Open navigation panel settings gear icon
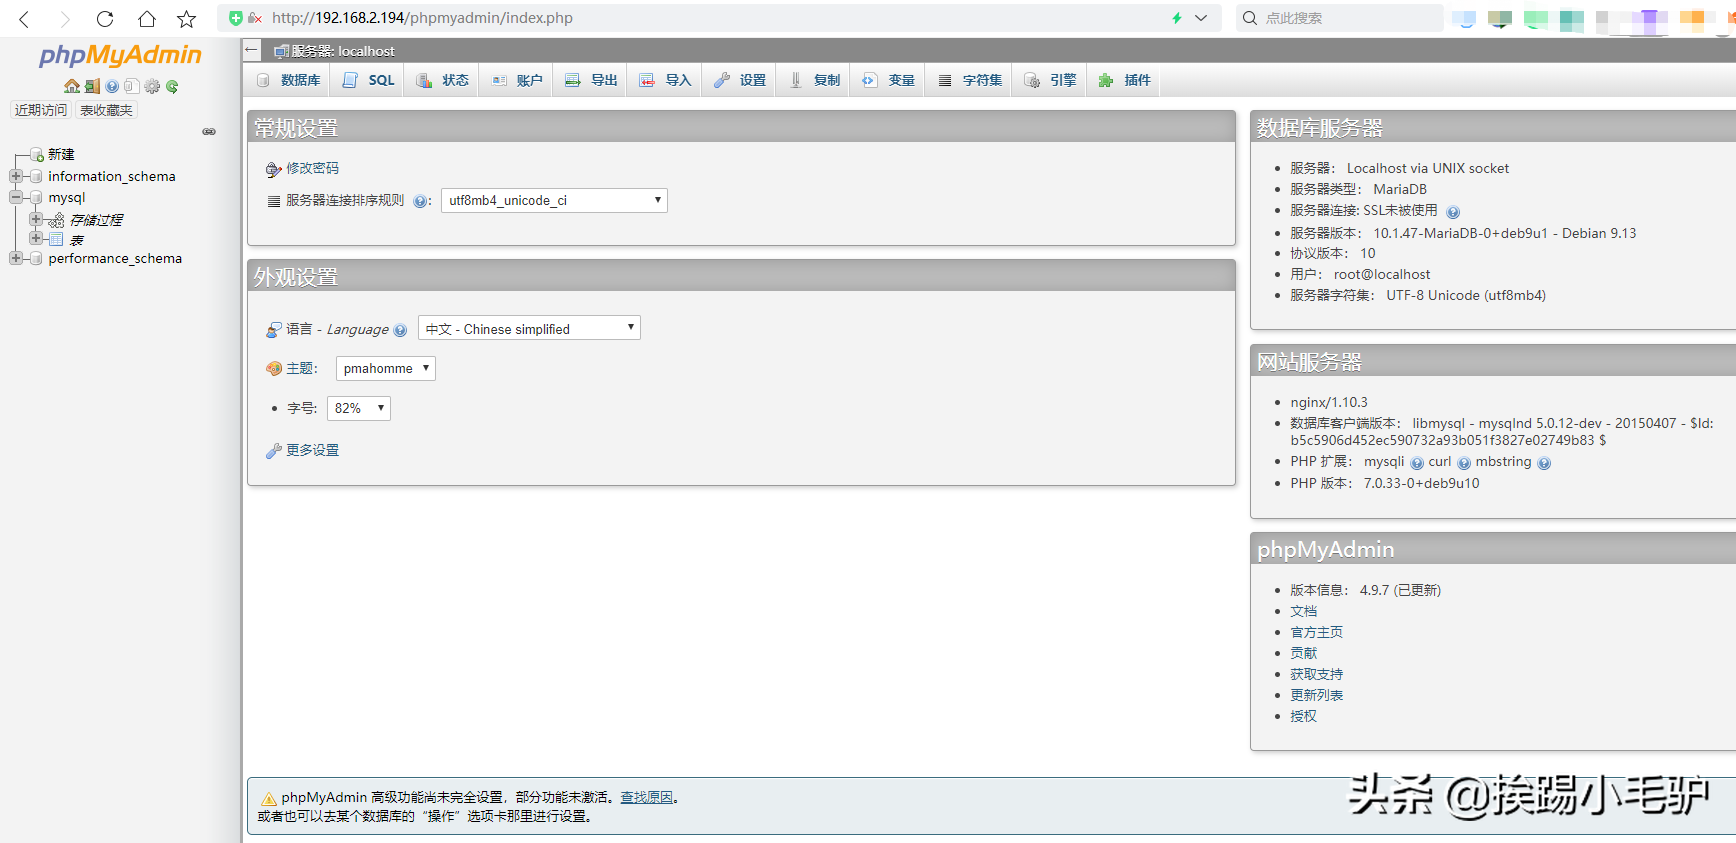1736x843 pixels. pyautogui.click(x=152, y=86)
